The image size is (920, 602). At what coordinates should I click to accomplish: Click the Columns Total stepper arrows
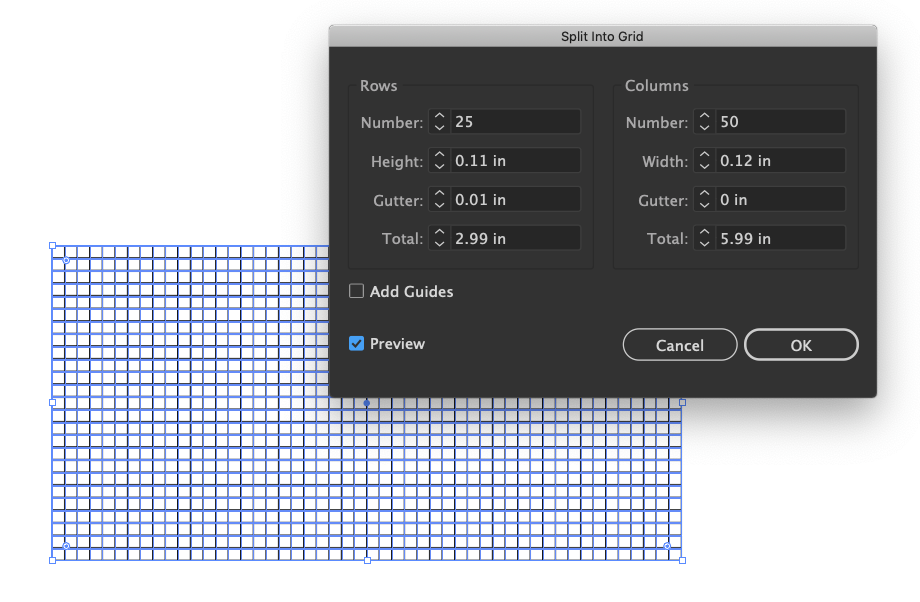704,239
